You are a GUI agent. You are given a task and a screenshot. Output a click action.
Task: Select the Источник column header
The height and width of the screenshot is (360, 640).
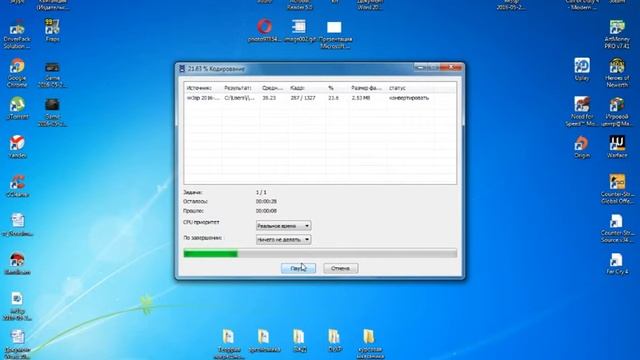coord(203,88)
